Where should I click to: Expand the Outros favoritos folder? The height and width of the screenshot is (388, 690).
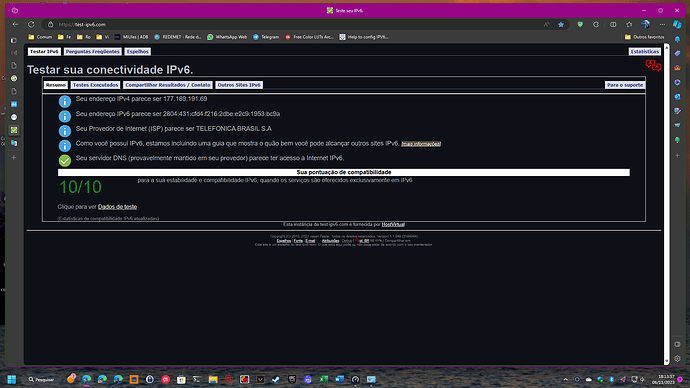645,37
